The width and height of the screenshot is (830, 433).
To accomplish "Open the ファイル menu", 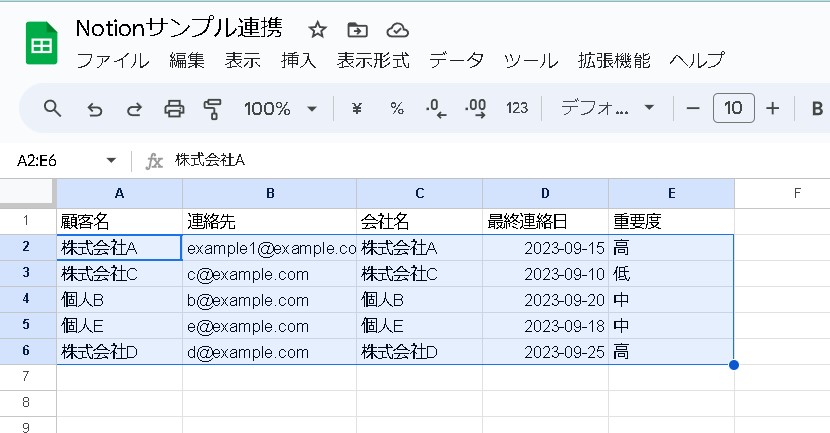I will click(113, 60).
